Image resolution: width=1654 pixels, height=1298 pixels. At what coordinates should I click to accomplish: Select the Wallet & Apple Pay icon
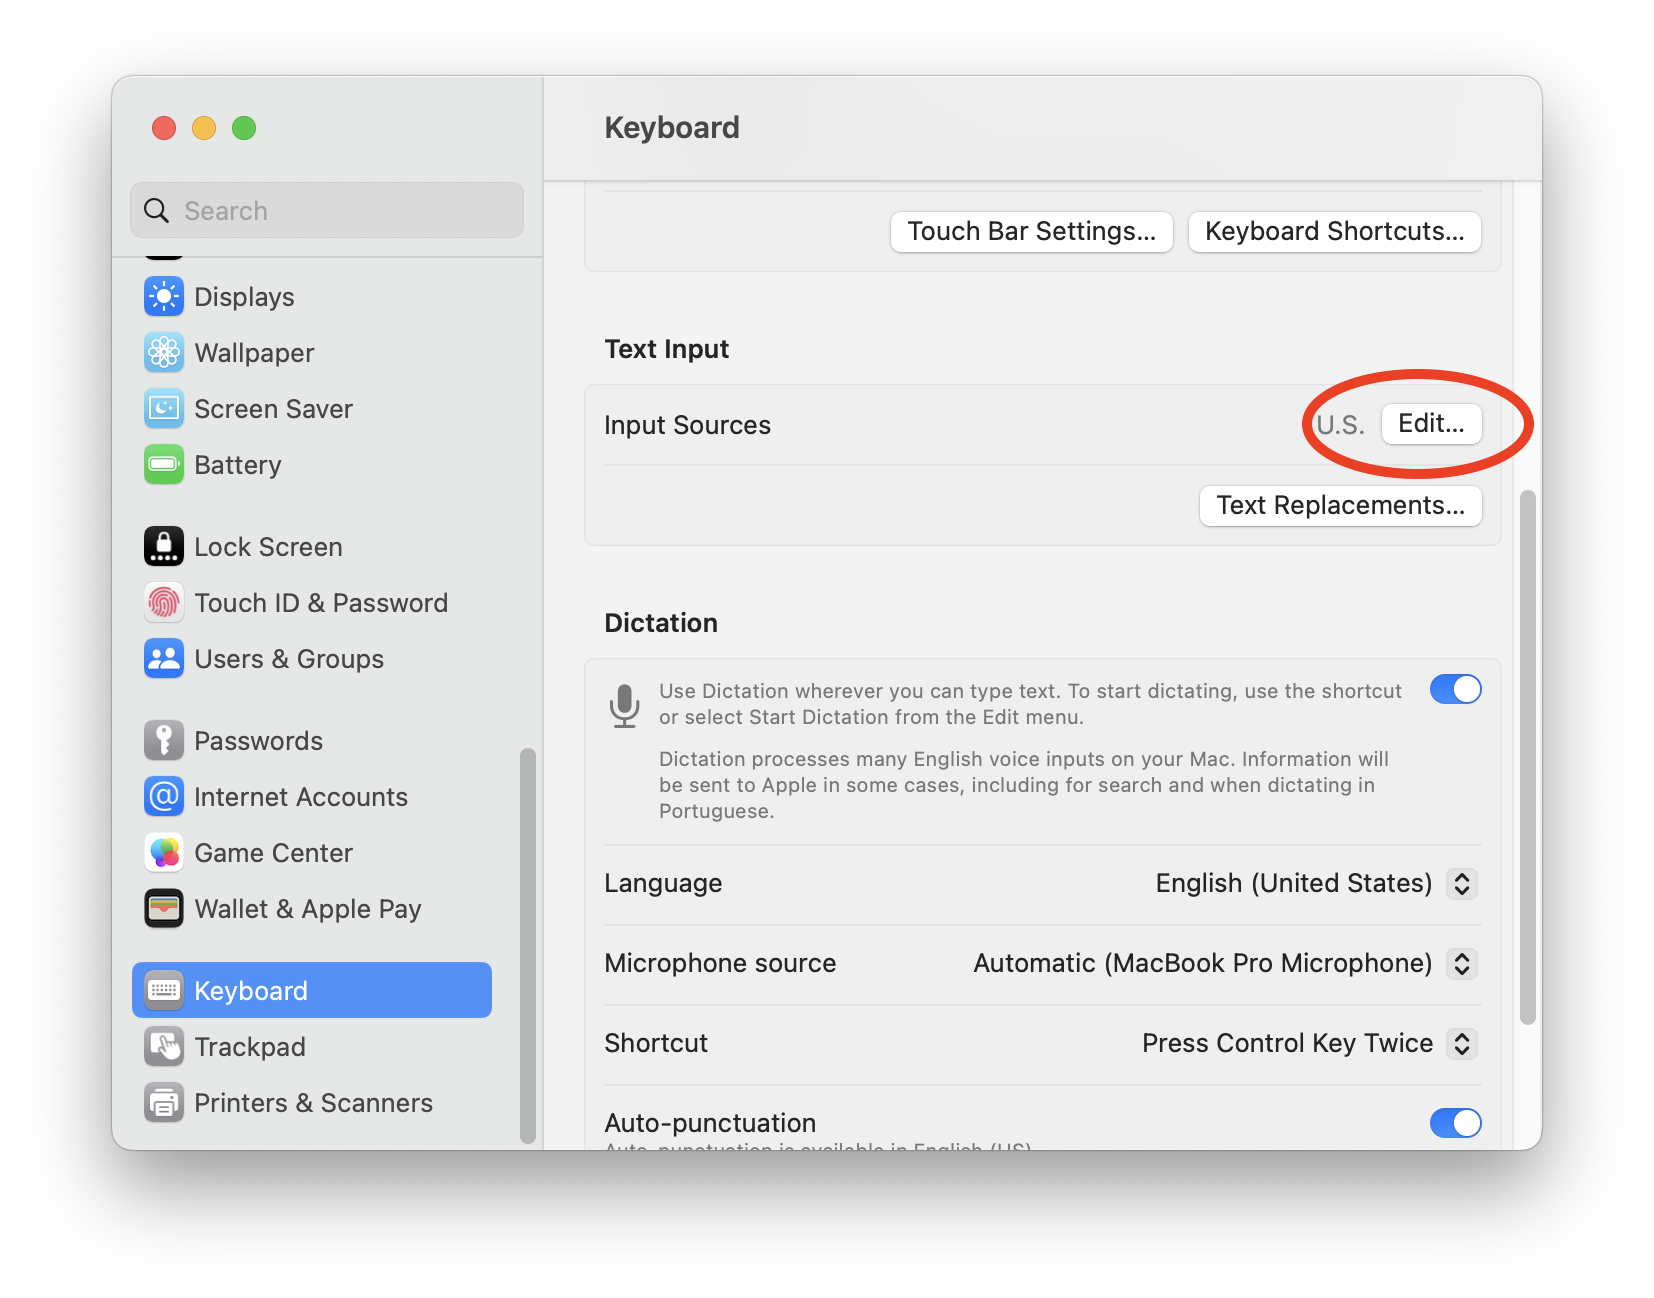click(164, 909)
